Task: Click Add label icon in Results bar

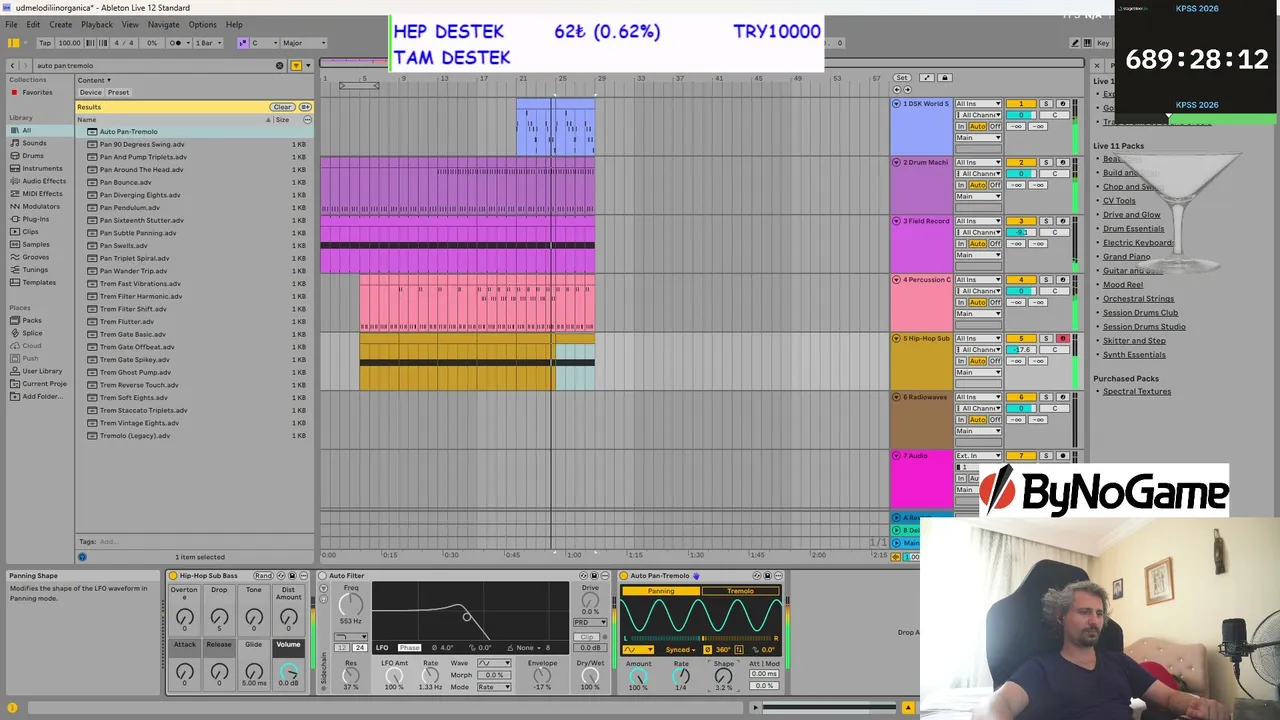Action: pyautogui.click(x=305, y=107)
